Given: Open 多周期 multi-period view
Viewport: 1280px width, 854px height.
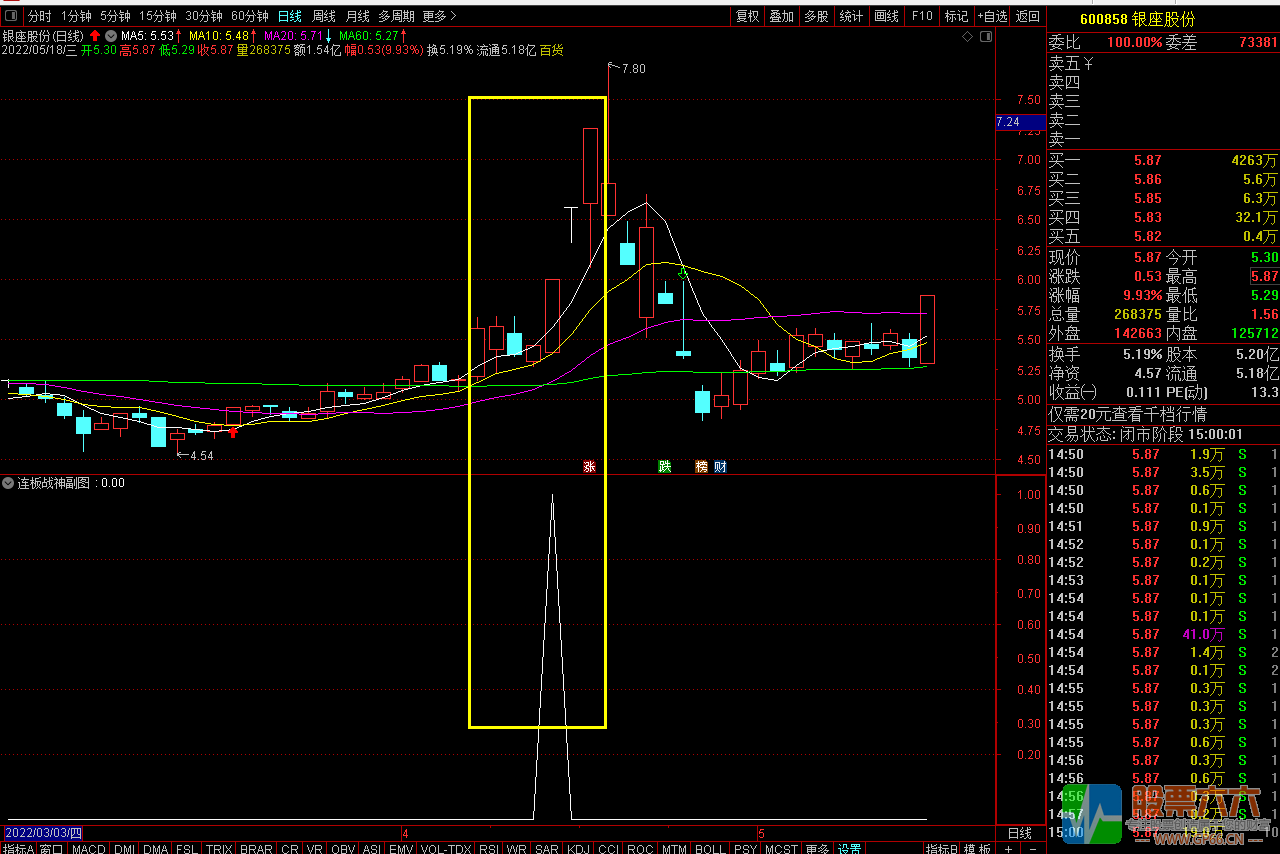Looking at the screenshot, I should 397,16.
